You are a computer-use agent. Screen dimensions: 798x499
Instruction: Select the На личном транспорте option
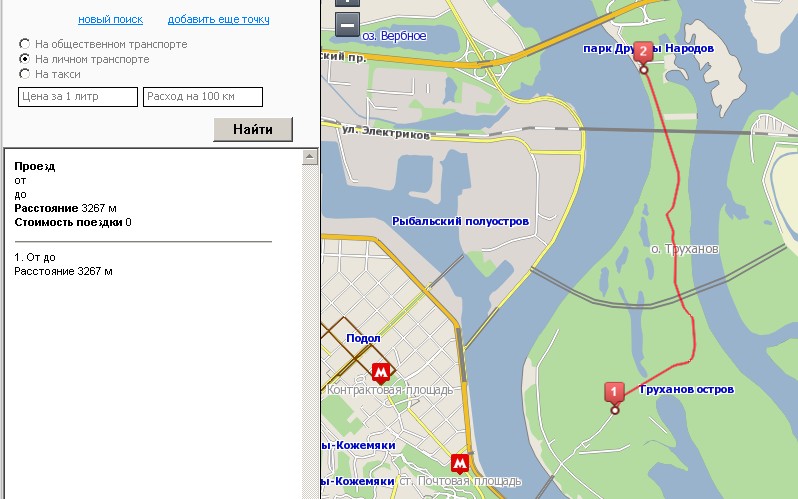pos(25,59)
